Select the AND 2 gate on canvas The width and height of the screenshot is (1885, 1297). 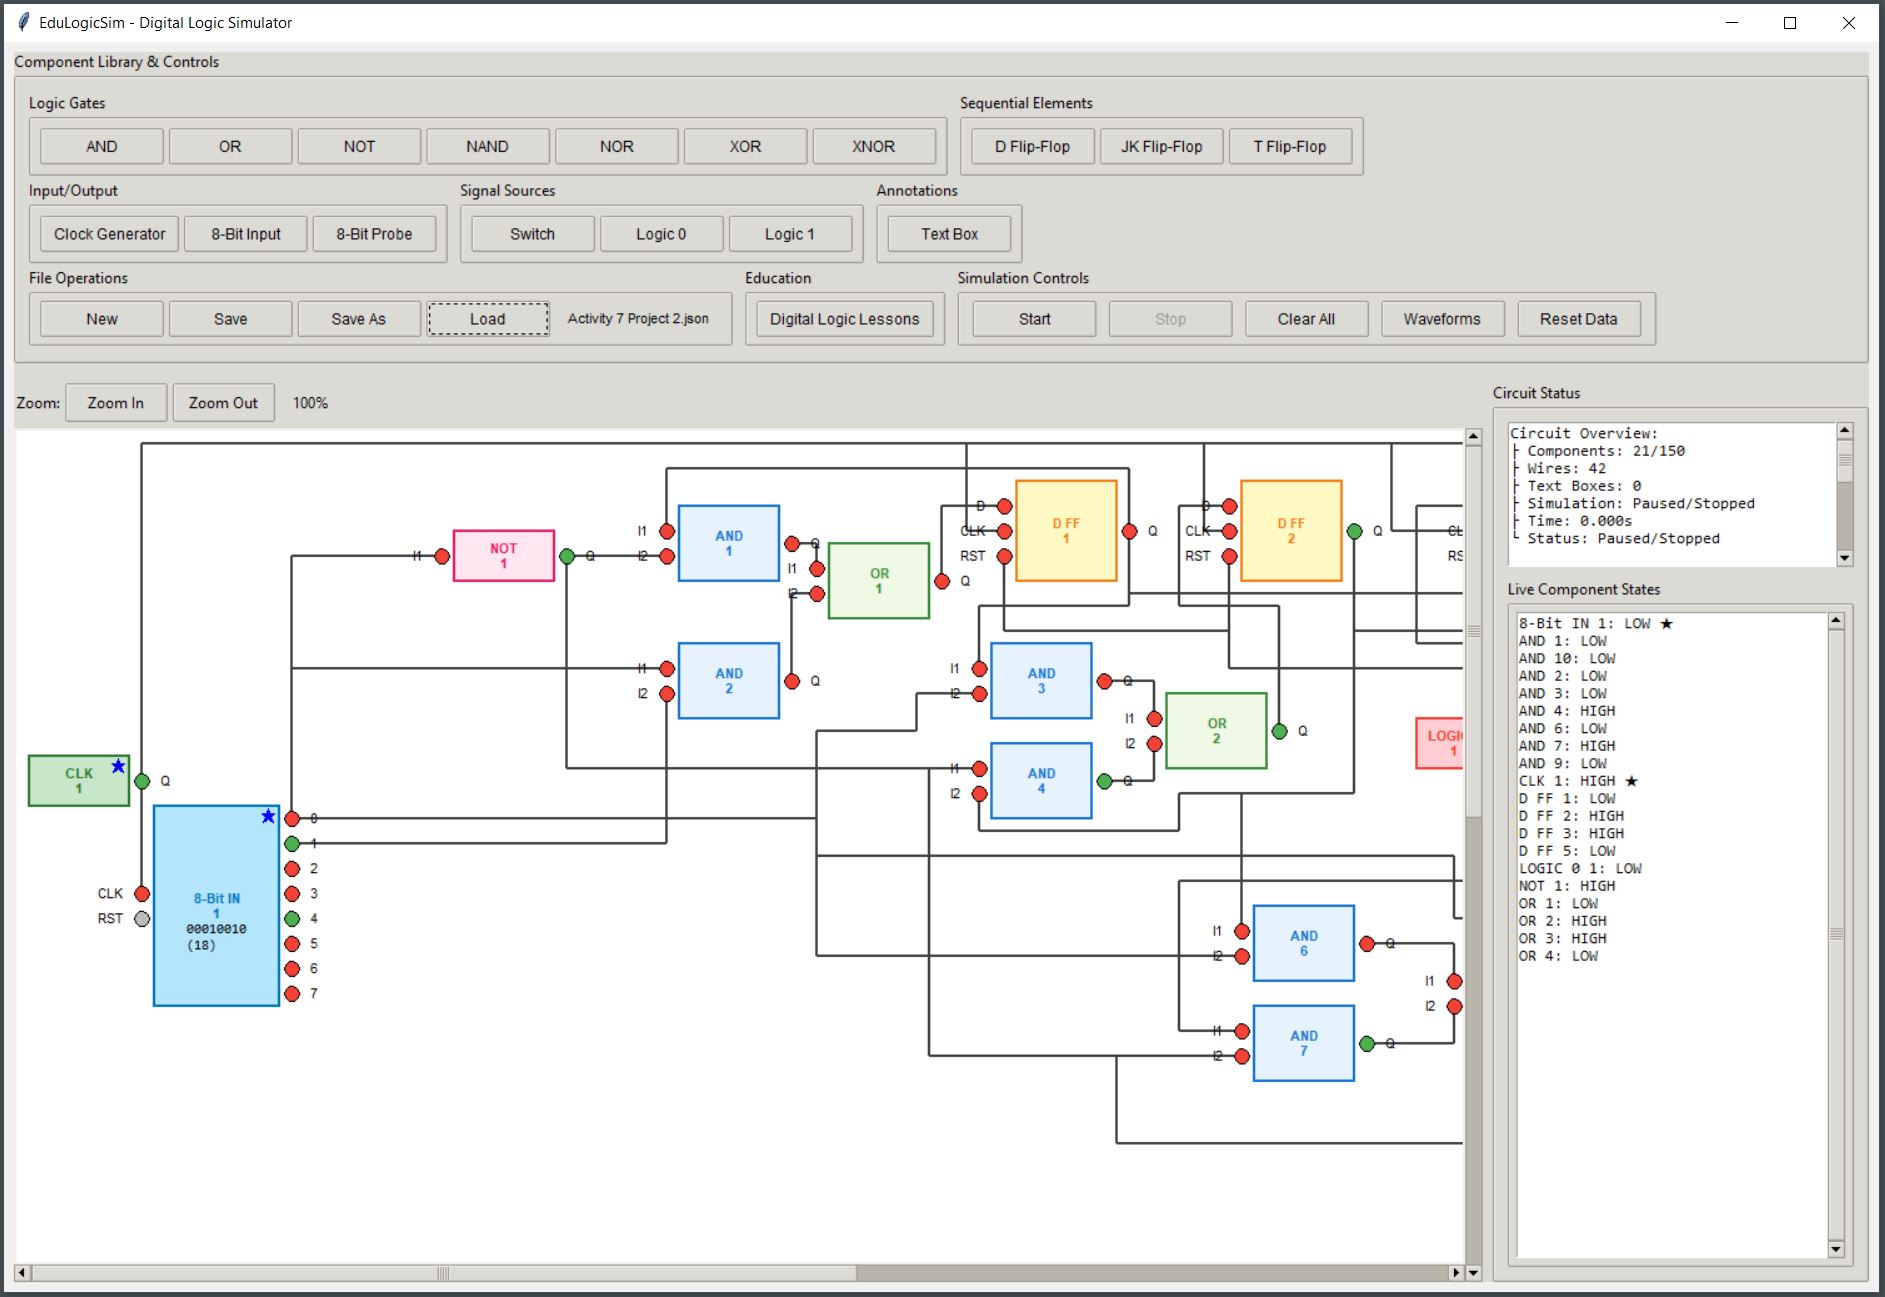click(x=728, y=681)
